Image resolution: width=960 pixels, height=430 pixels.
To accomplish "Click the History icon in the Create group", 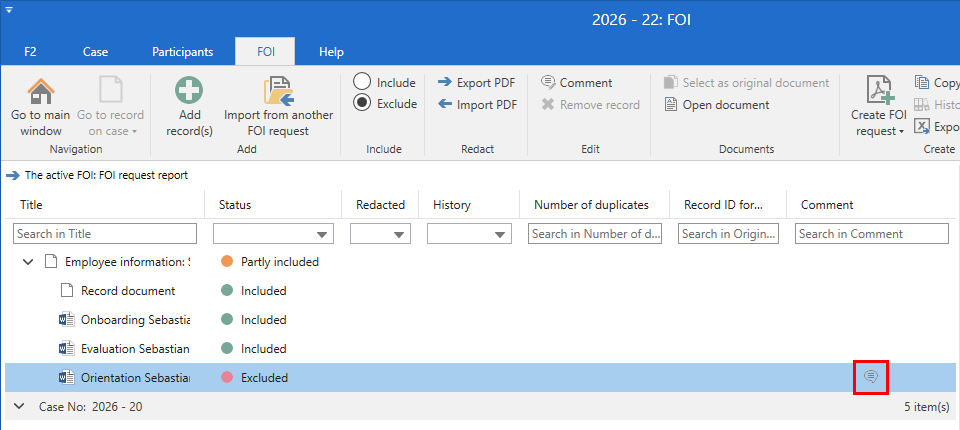I will pos(921,105).
